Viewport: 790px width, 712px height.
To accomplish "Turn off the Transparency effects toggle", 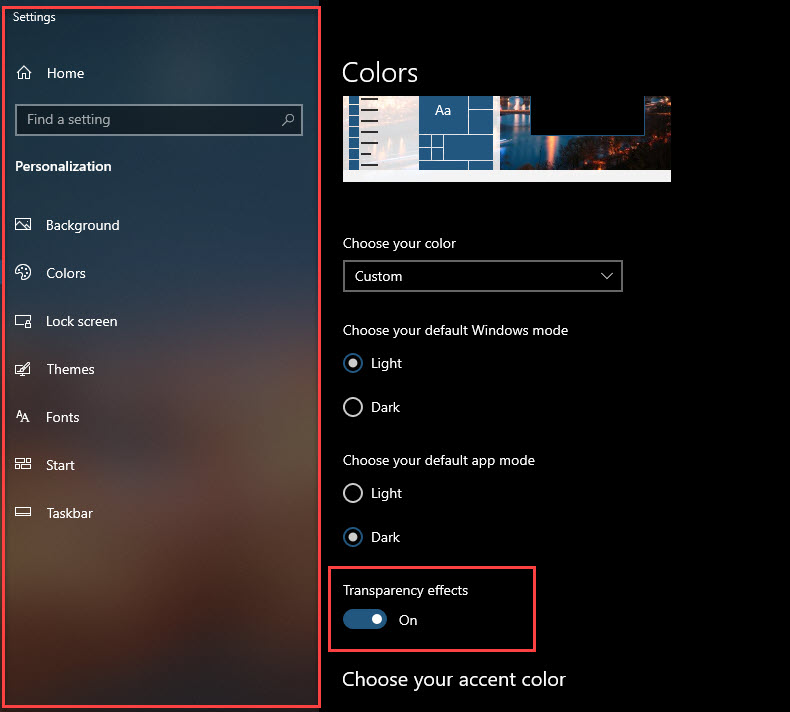I will coord(365,620).
